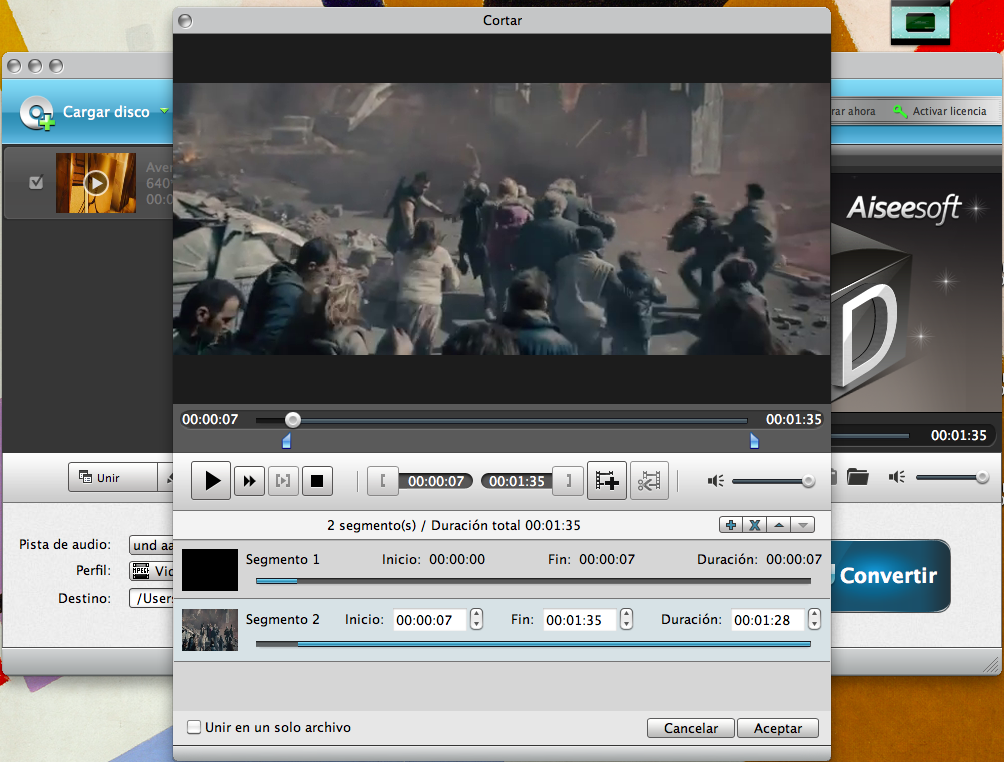This screenshot has height=762, width=1004.
Task: Click the split segment scissors icon
Action: click(649, 480)
